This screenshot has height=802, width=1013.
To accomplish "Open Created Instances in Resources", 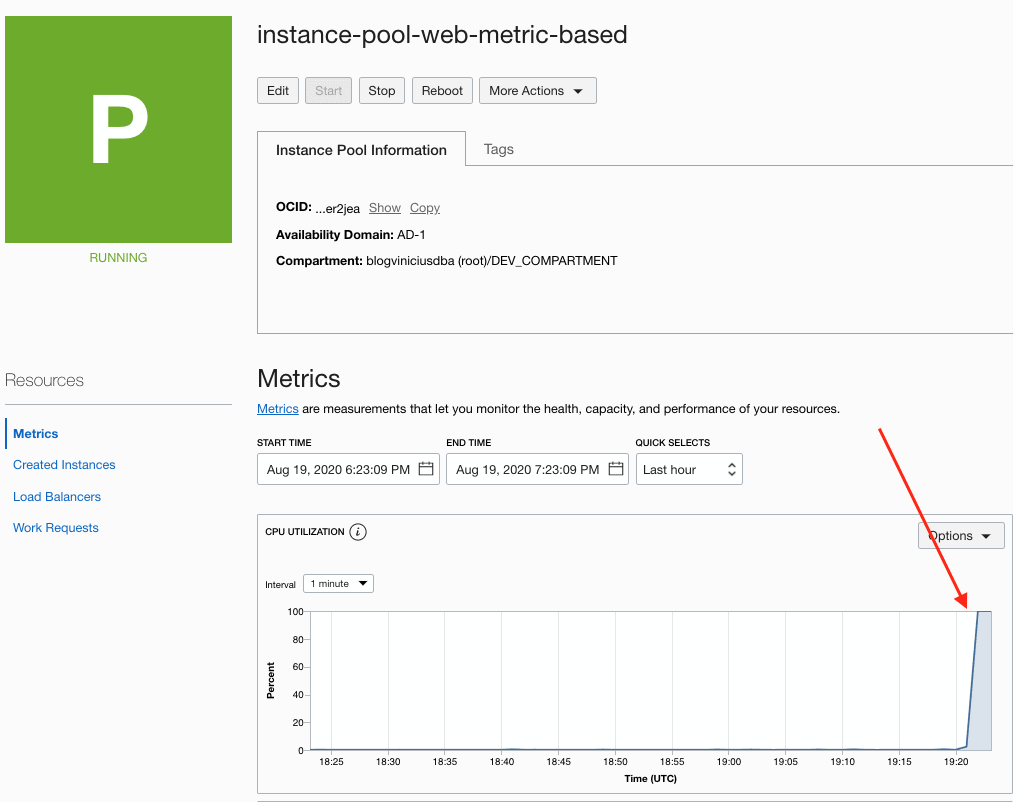I will tap(64, 465).
